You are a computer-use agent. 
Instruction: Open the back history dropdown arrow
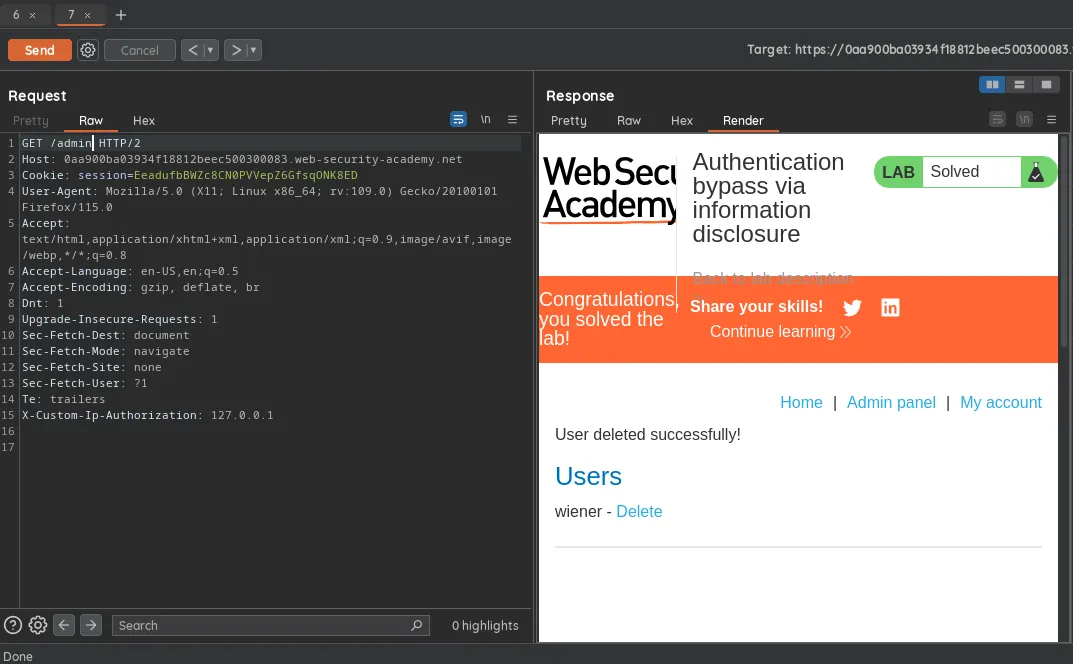(211, 50)
